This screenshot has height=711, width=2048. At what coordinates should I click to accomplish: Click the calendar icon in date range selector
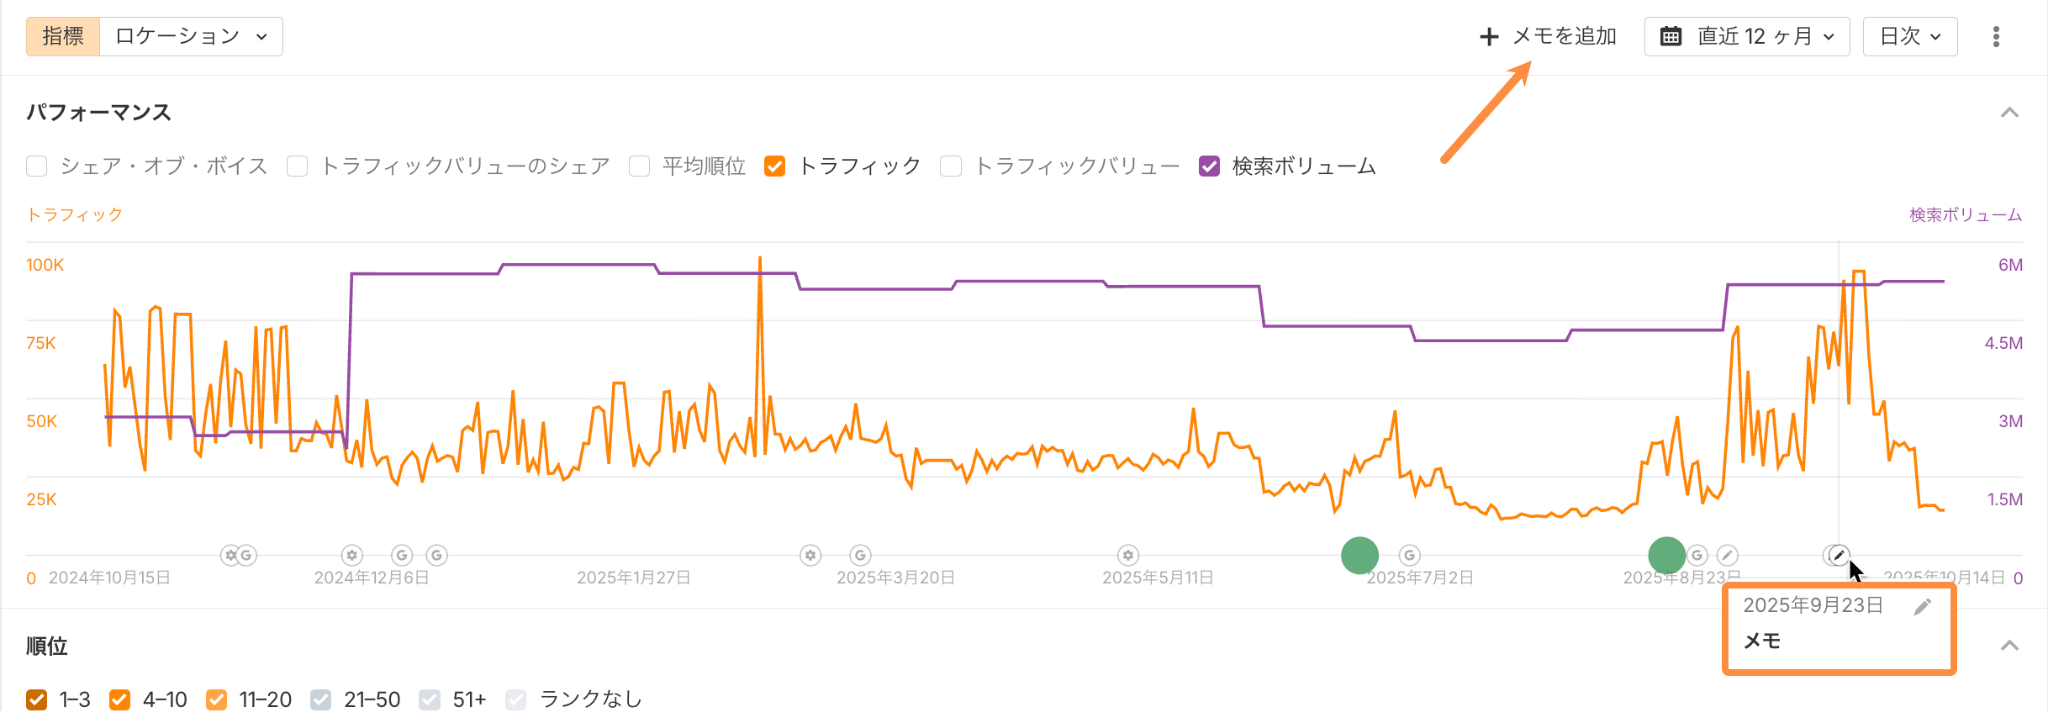click(x=1671, y=37)
